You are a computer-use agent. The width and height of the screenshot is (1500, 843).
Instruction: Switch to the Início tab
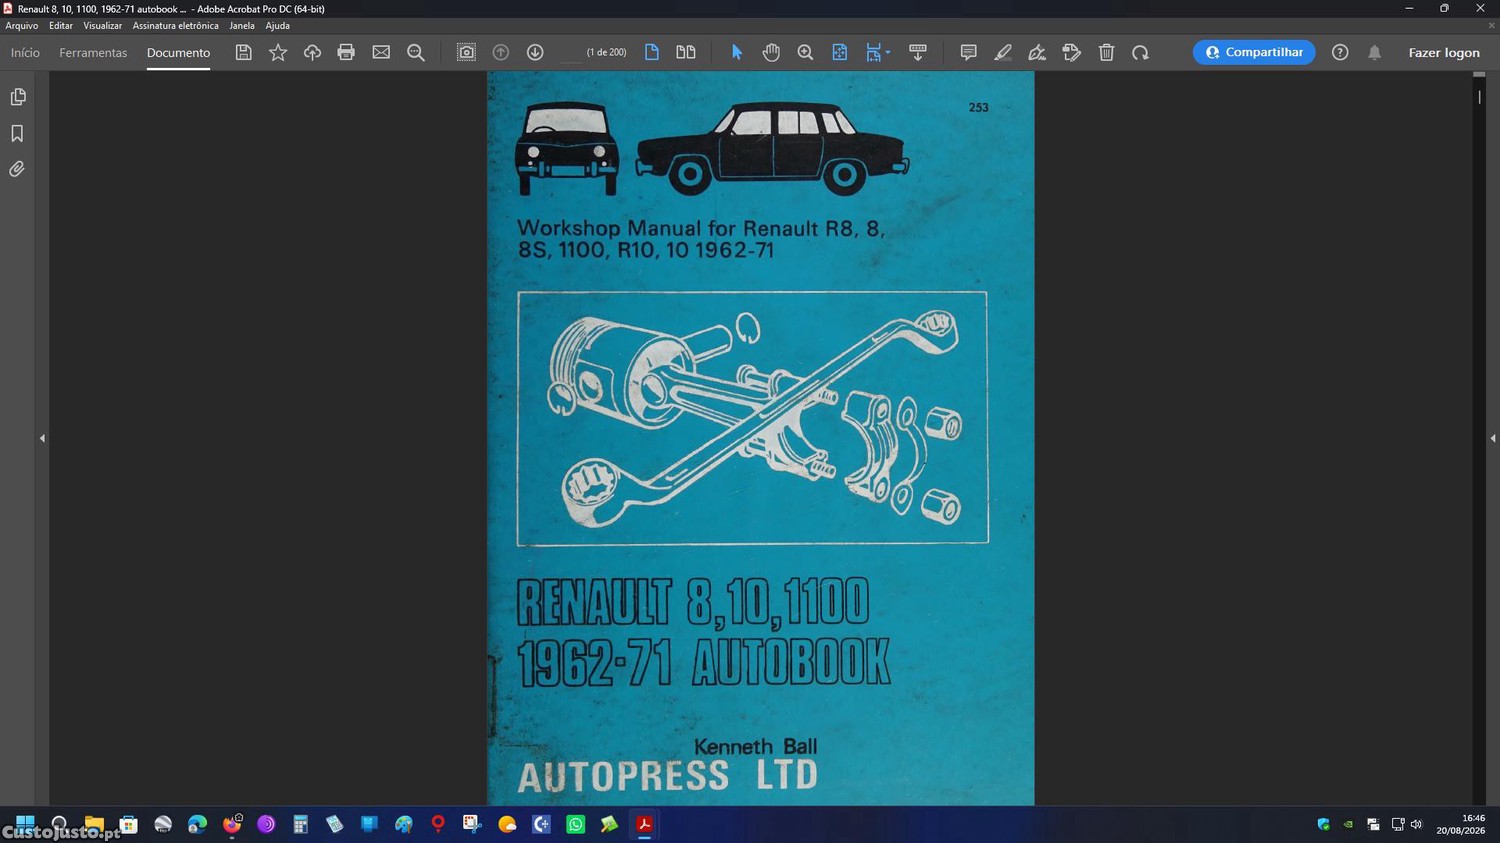(25, 53)
